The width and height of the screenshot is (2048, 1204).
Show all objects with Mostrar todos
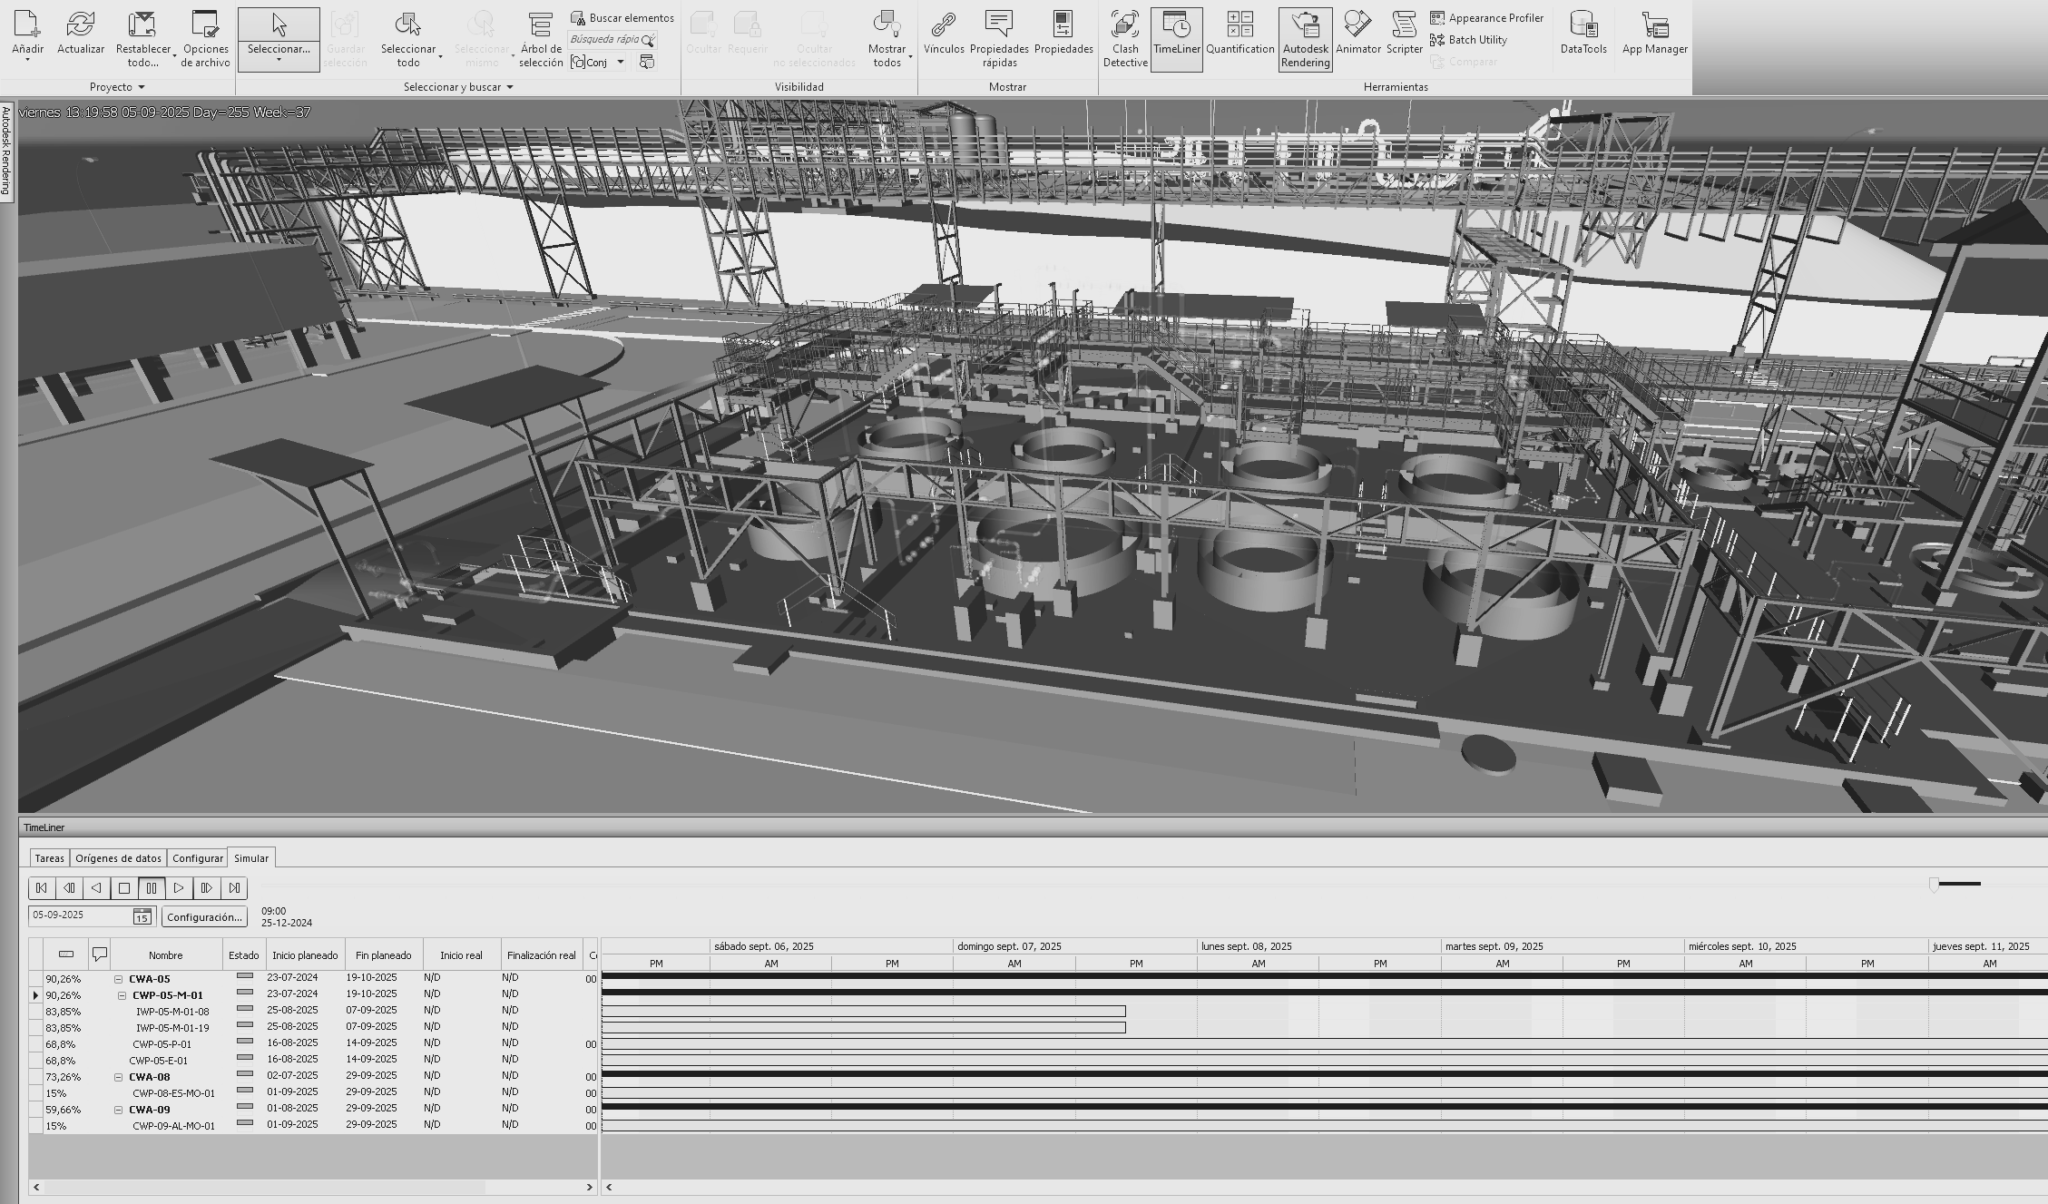886,40
